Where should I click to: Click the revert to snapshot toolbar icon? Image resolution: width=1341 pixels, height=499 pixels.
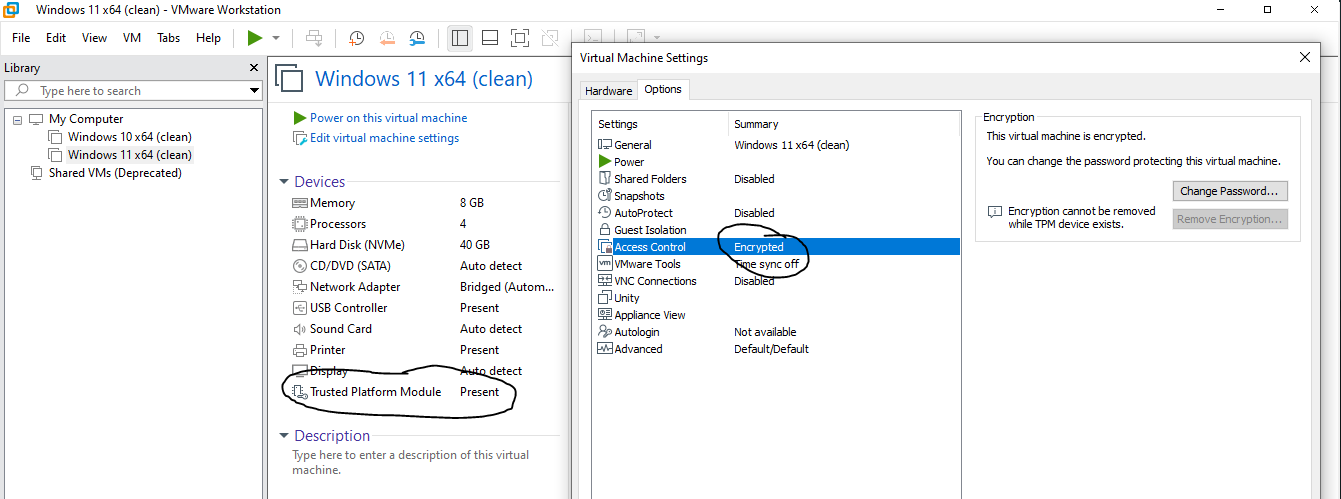tap(387, 38)
